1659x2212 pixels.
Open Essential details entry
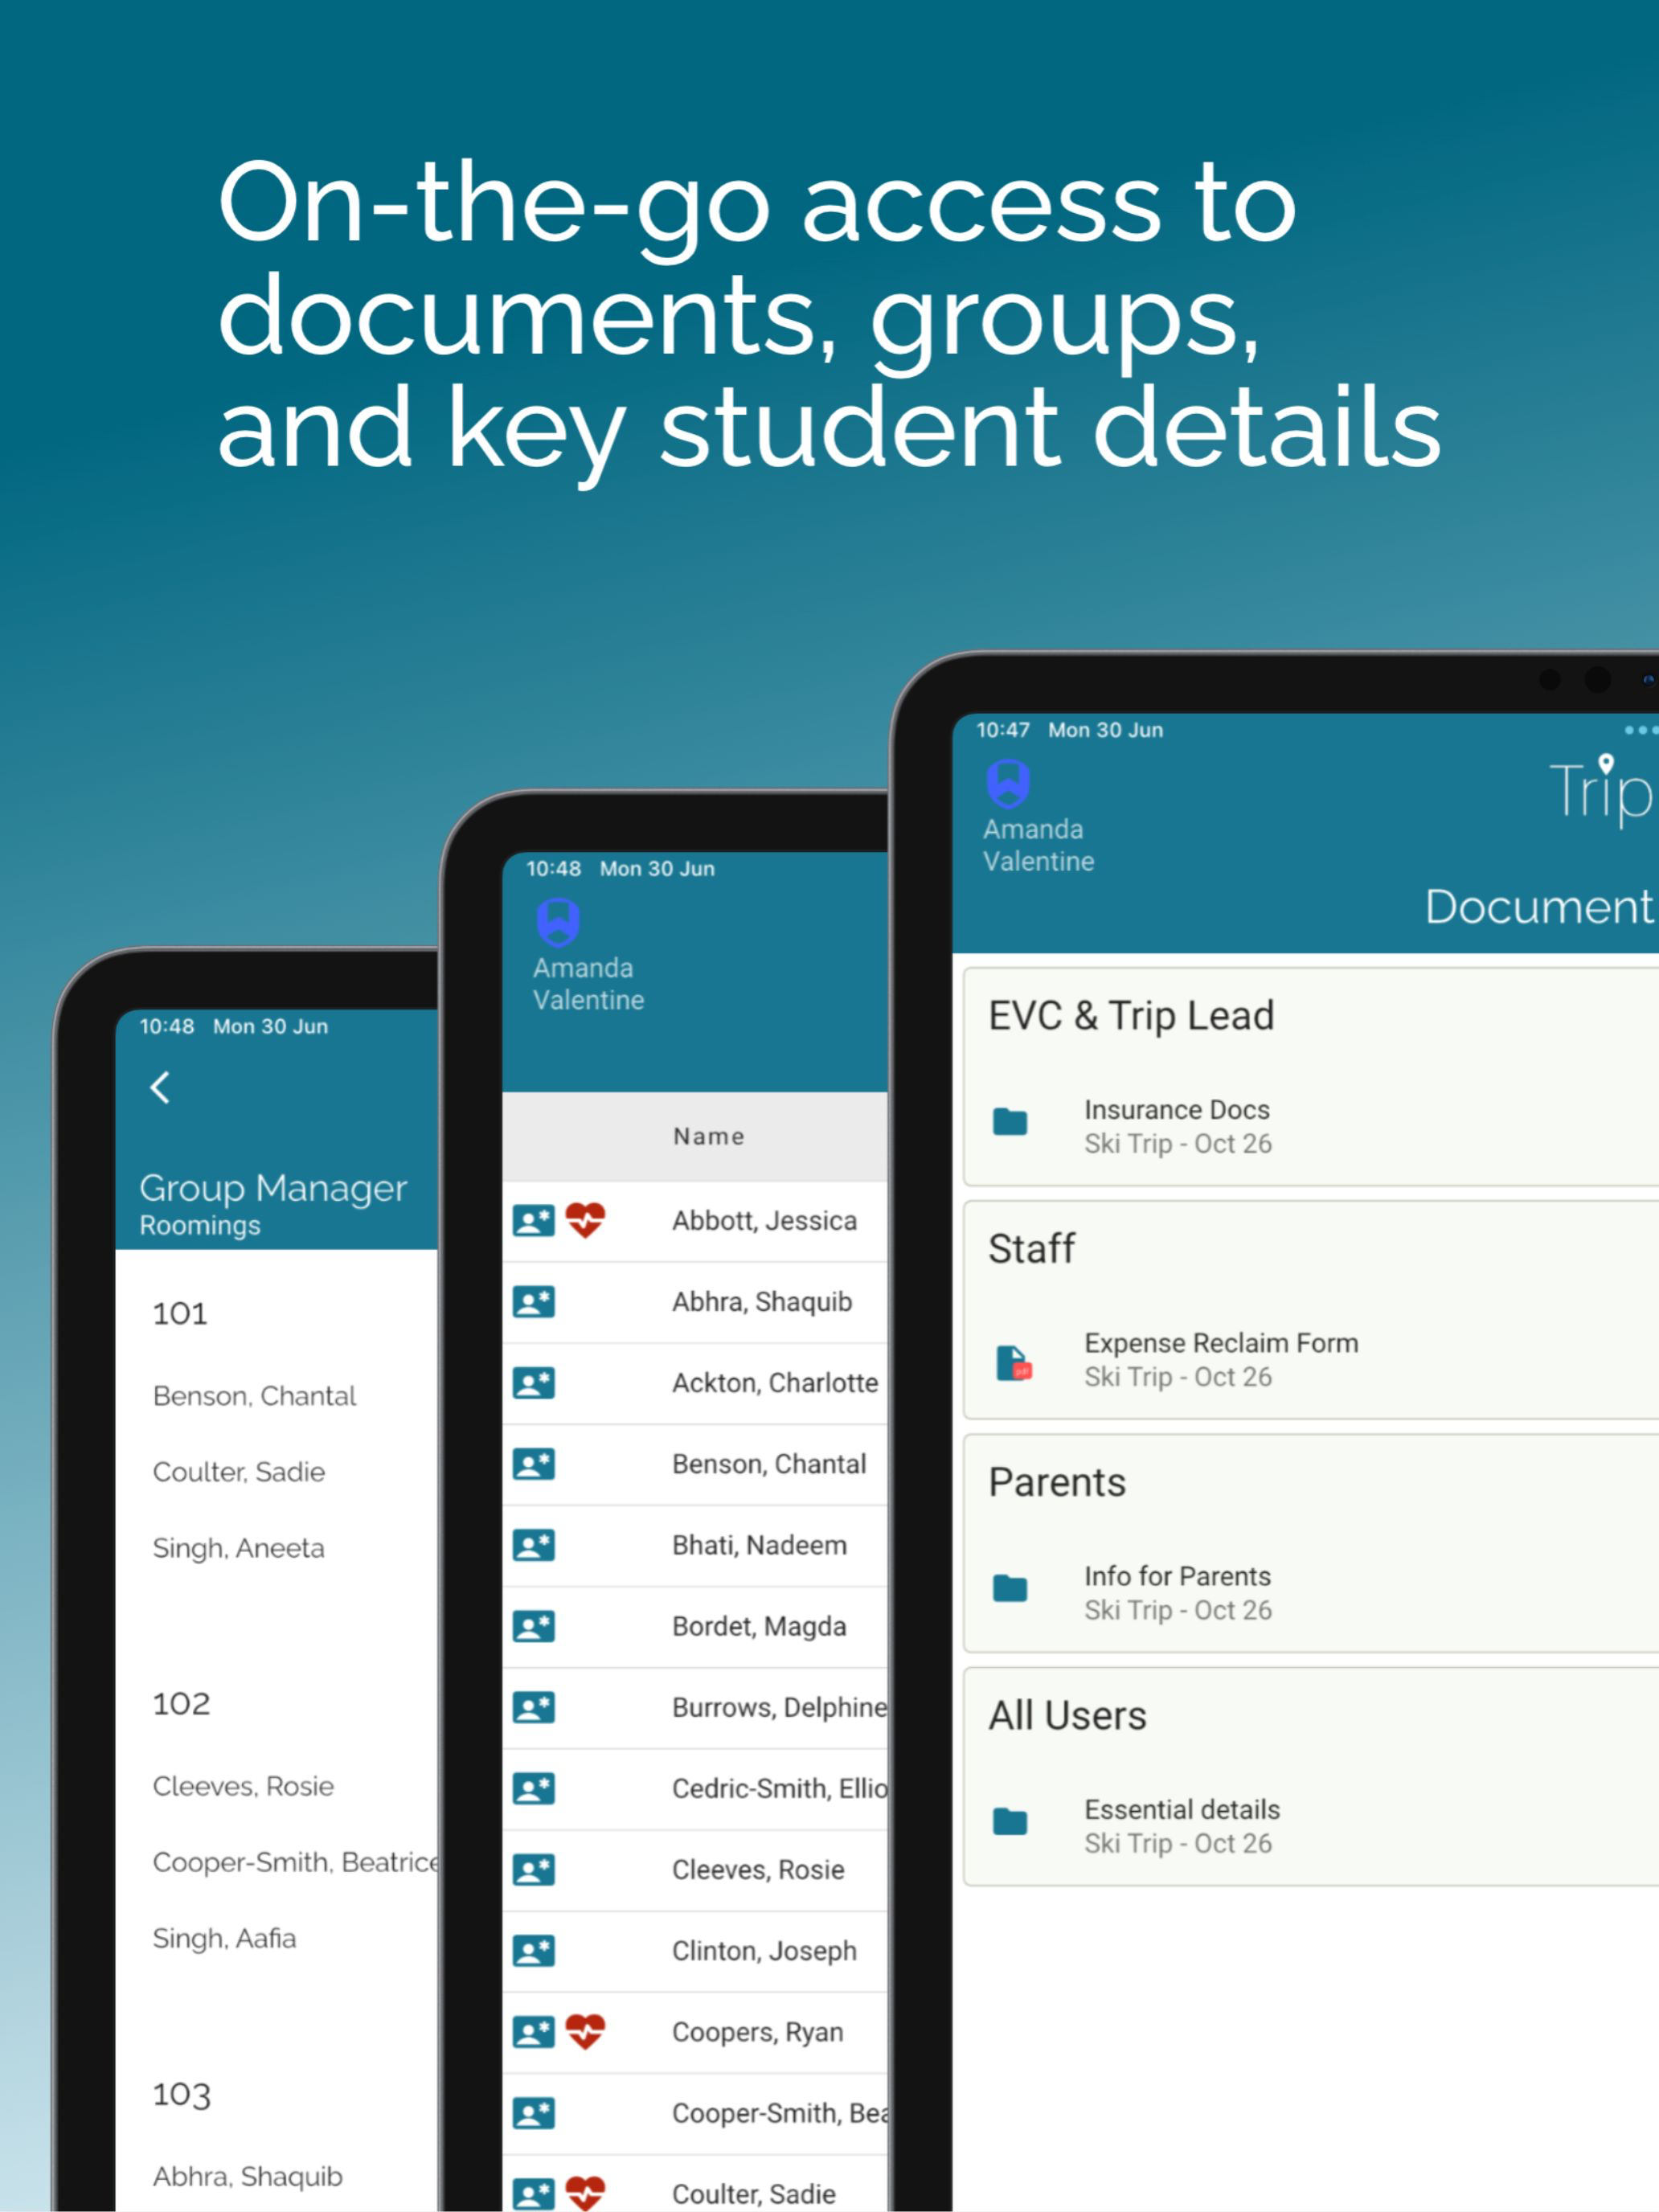[1311, 1826]
